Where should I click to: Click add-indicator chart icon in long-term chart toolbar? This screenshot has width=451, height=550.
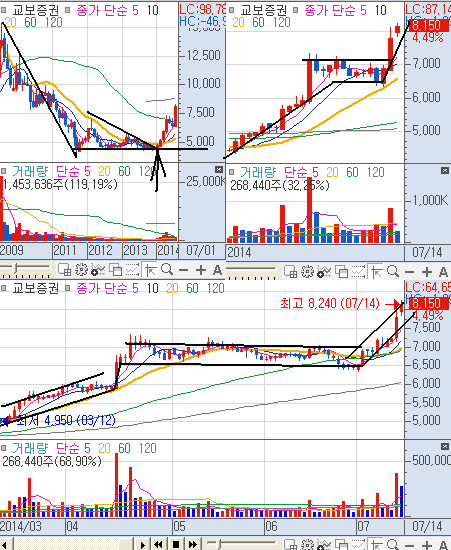click(98, 270)
